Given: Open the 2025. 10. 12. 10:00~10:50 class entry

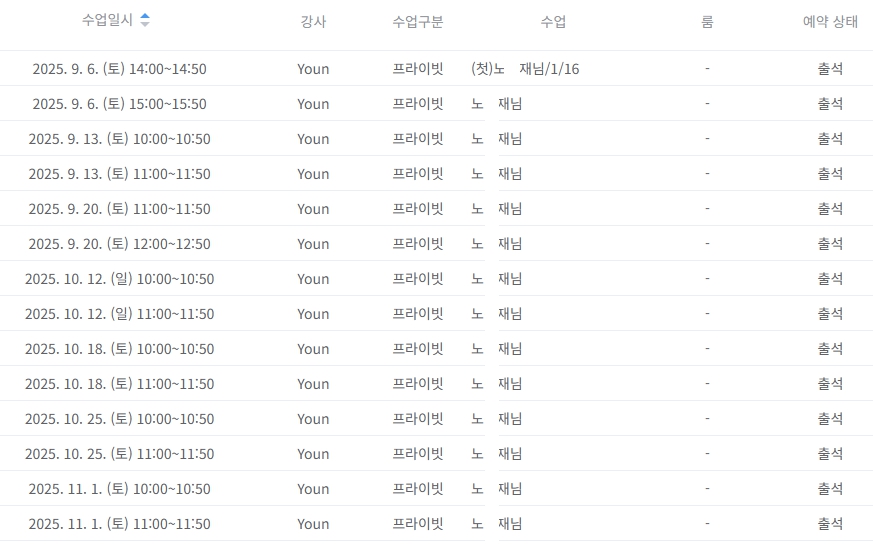Looking at the screenshot, I should [x=119, y=279].
